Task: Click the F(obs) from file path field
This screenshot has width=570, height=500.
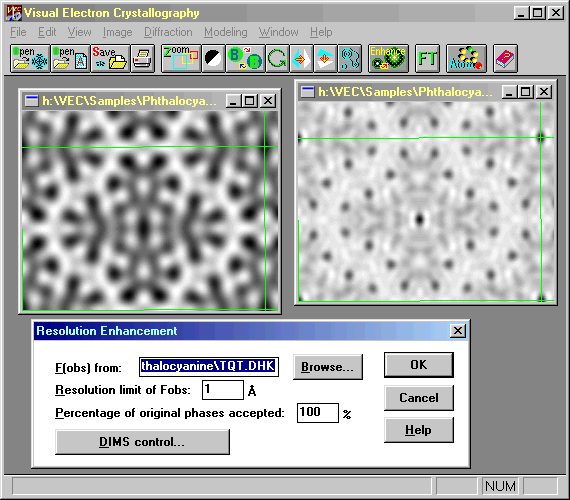Action: tap(209, 367)
